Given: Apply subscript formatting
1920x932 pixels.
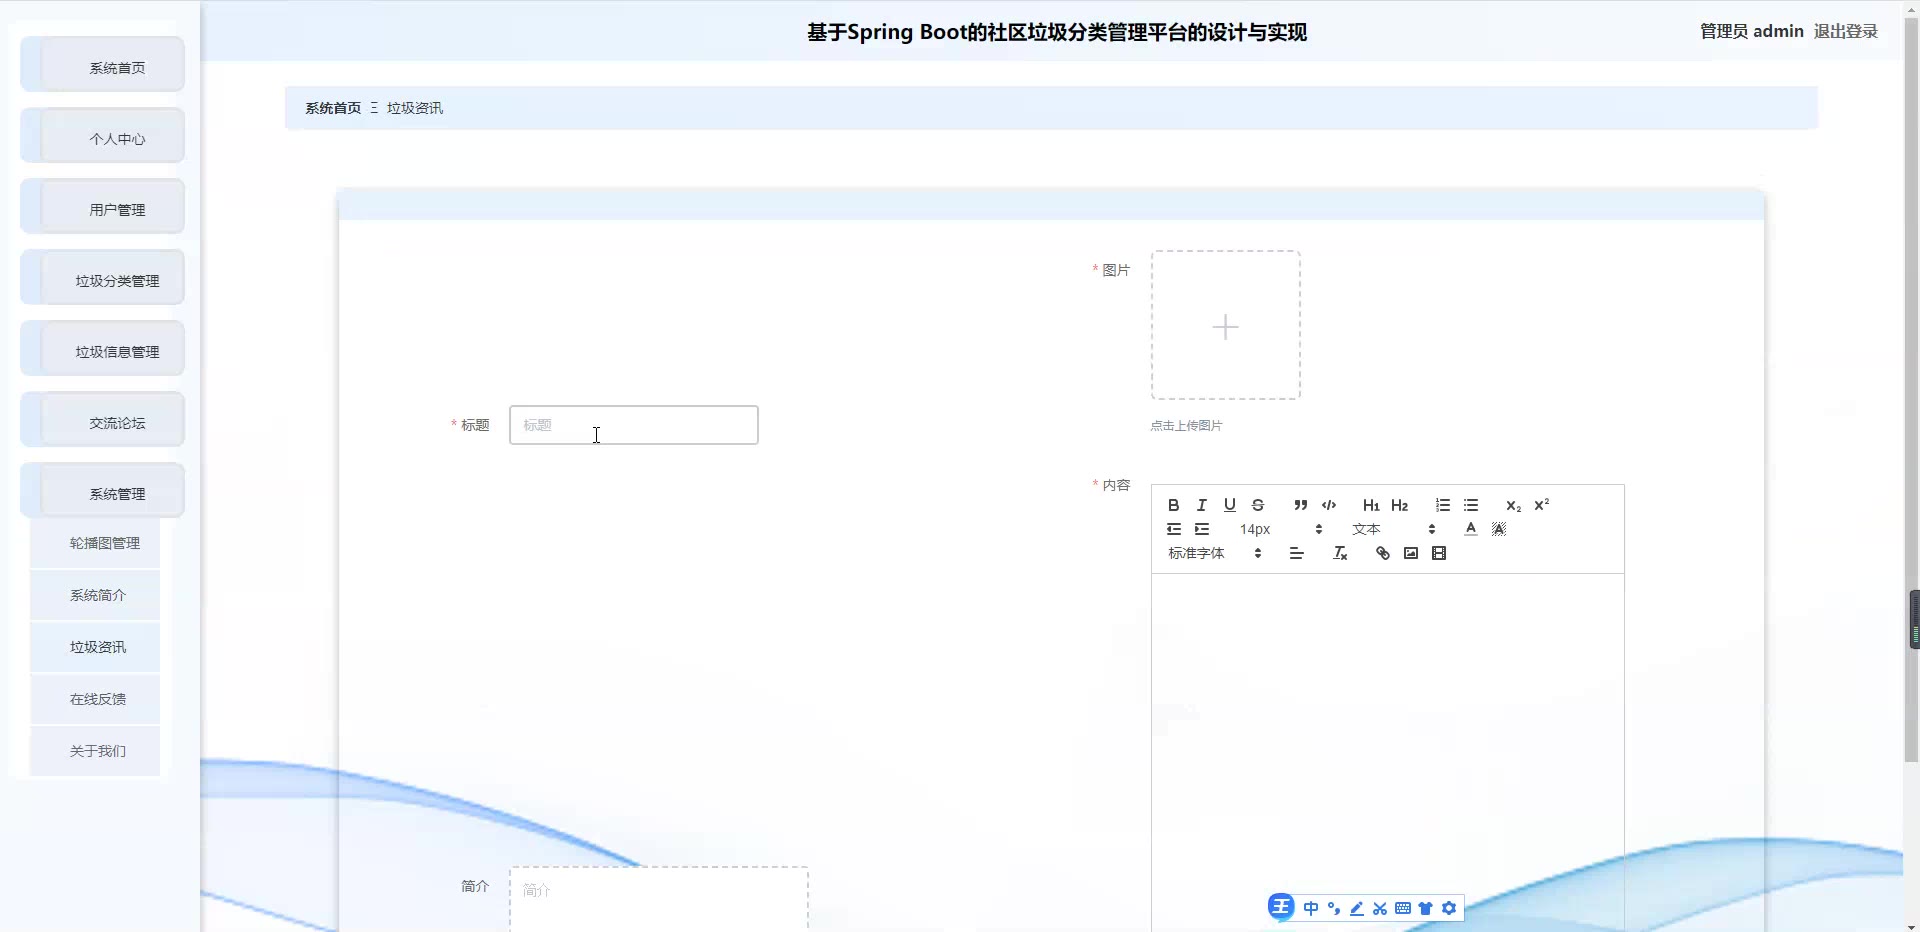Looking at the screenshot, I should tap(1514, 505).
